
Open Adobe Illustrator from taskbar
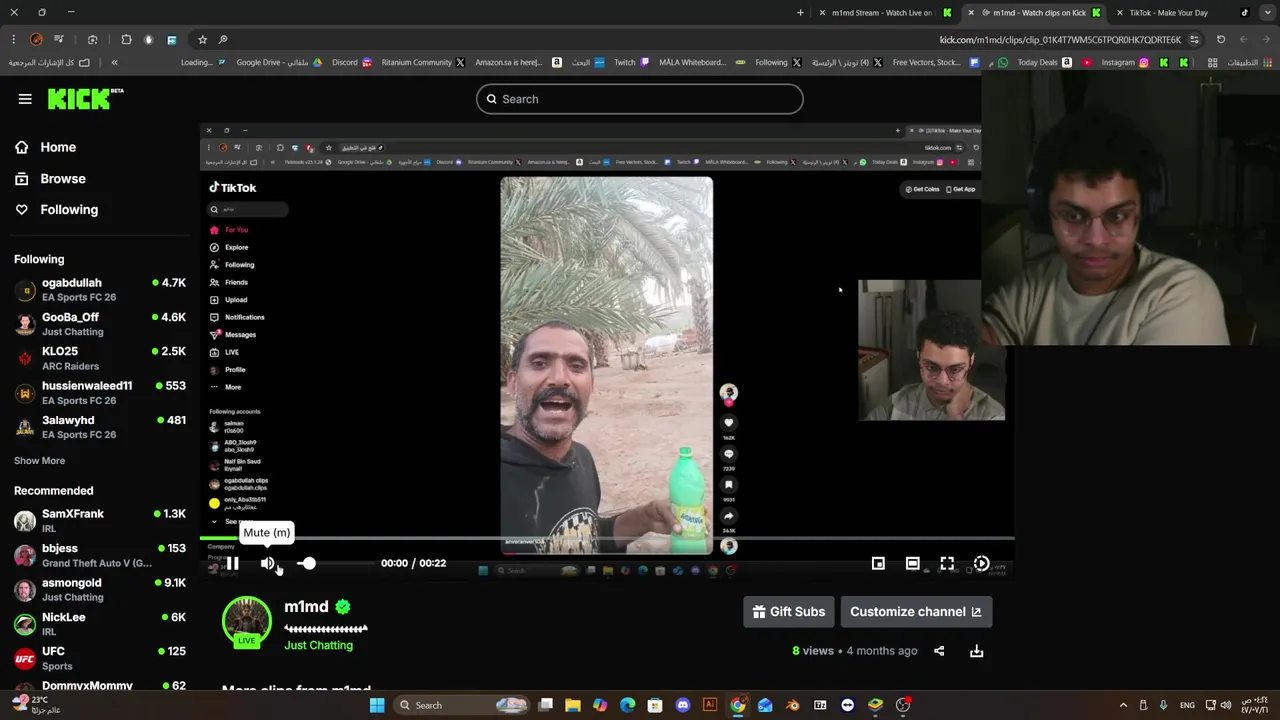pyautogui.click(x=710, y=705)
